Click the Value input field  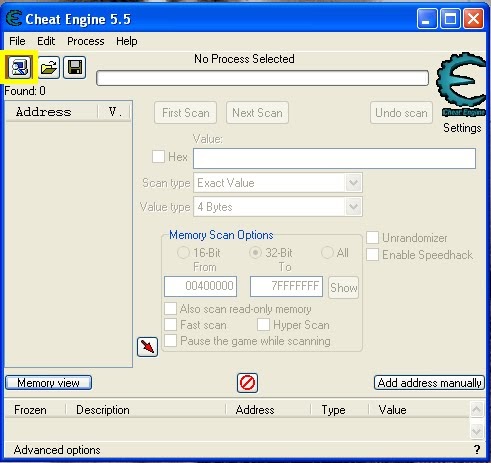(x=334, y=158)
